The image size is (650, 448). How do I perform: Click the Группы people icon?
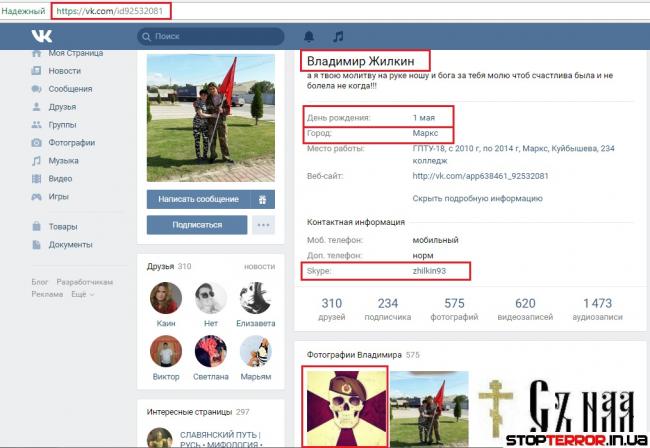(36, 124)
